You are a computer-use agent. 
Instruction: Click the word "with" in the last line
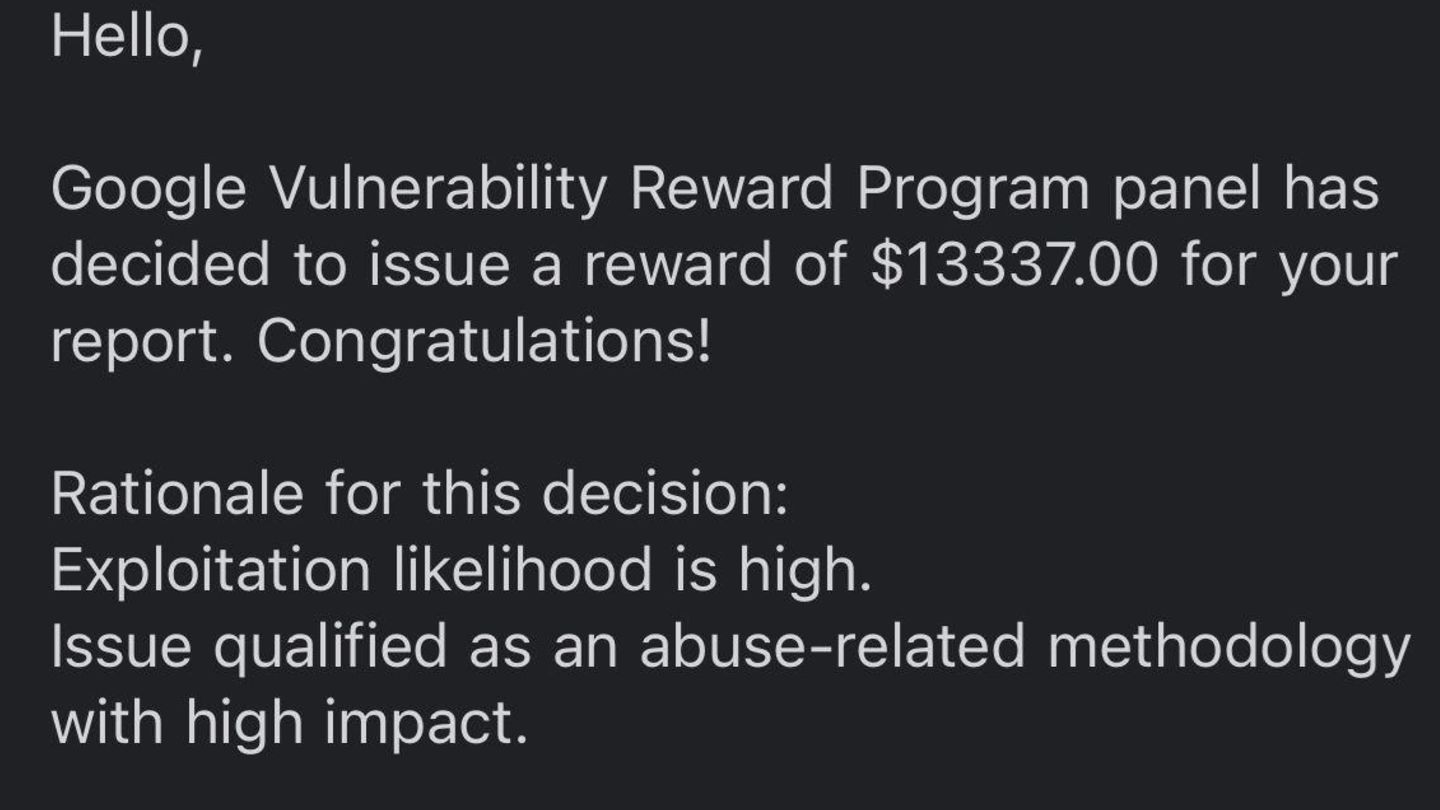click(107, 722)
